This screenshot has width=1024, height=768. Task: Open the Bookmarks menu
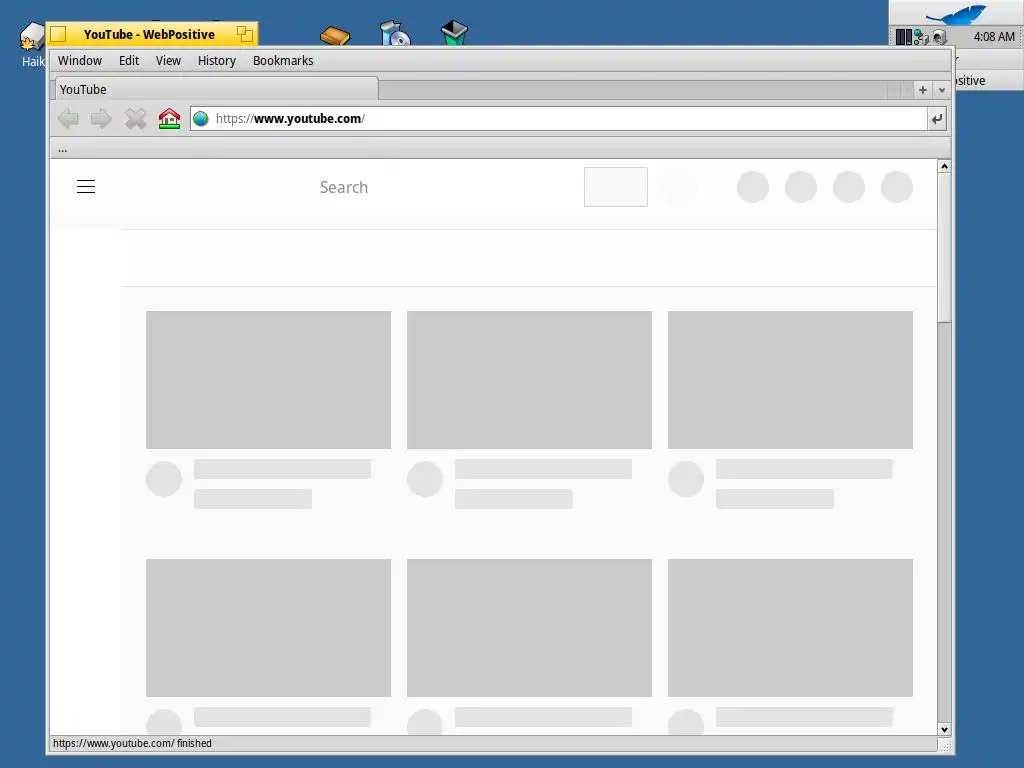click(x=283, y=61)
